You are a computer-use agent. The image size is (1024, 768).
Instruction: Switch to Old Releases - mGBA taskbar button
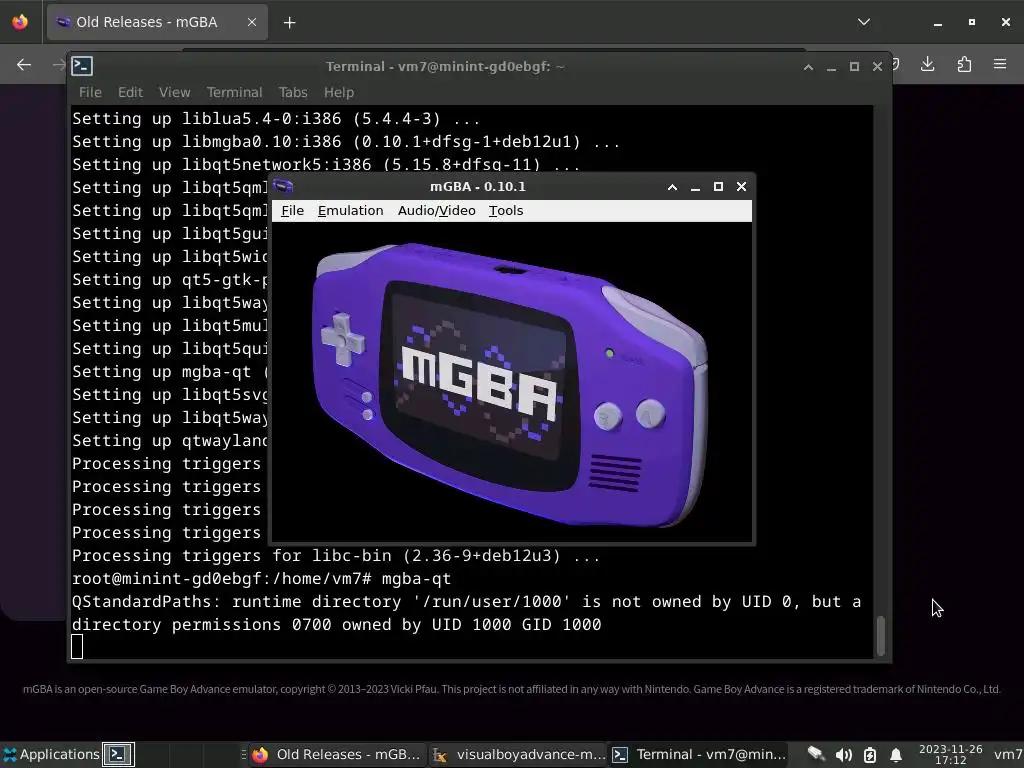[338, 754]
